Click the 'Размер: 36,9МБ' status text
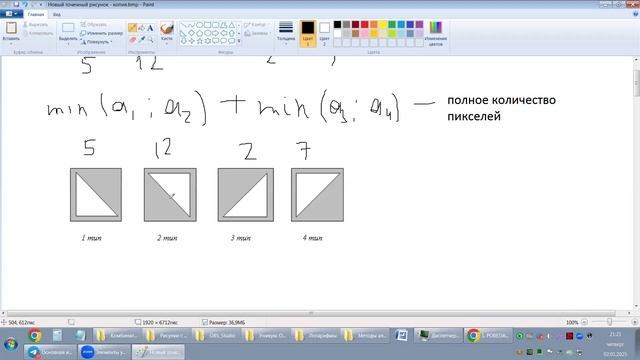This screenshot has height=360, width=640. click(227, 322)
